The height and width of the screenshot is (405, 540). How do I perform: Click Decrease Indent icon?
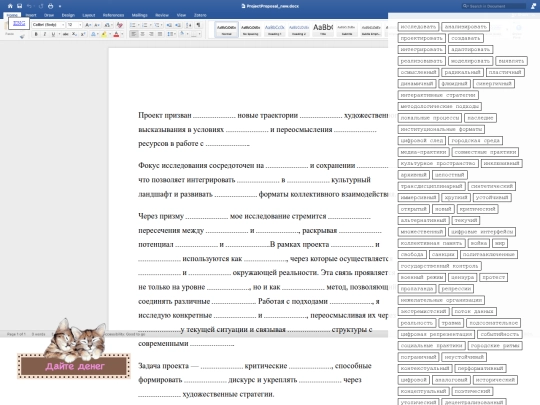click(169, 25)
